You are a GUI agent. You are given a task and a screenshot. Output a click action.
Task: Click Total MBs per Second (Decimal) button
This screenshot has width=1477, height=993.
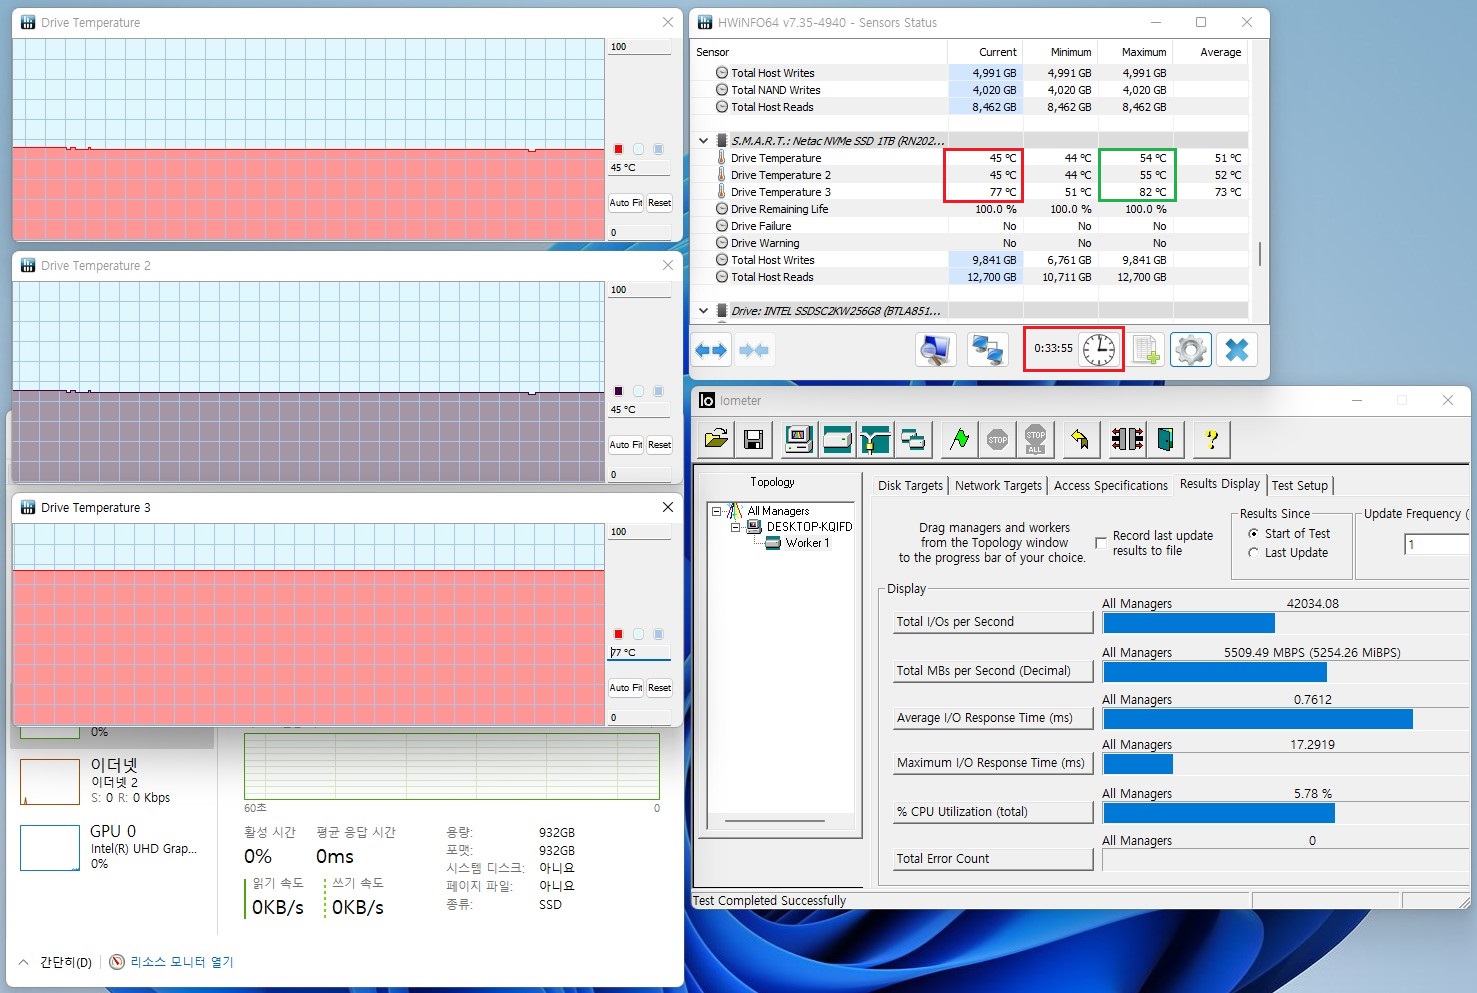tap(993, 671)
